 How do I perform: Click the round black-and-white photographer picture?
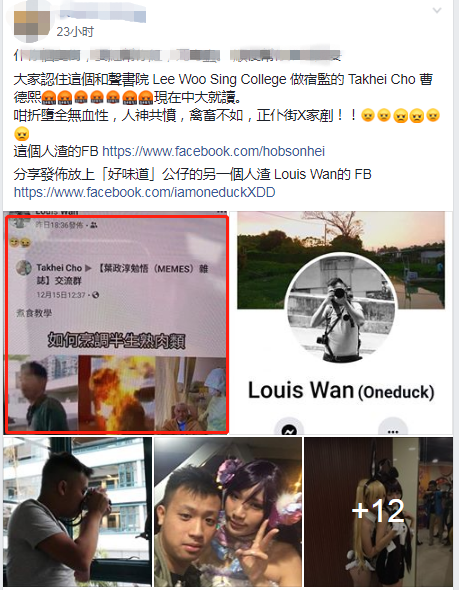(x=340, y=308)
